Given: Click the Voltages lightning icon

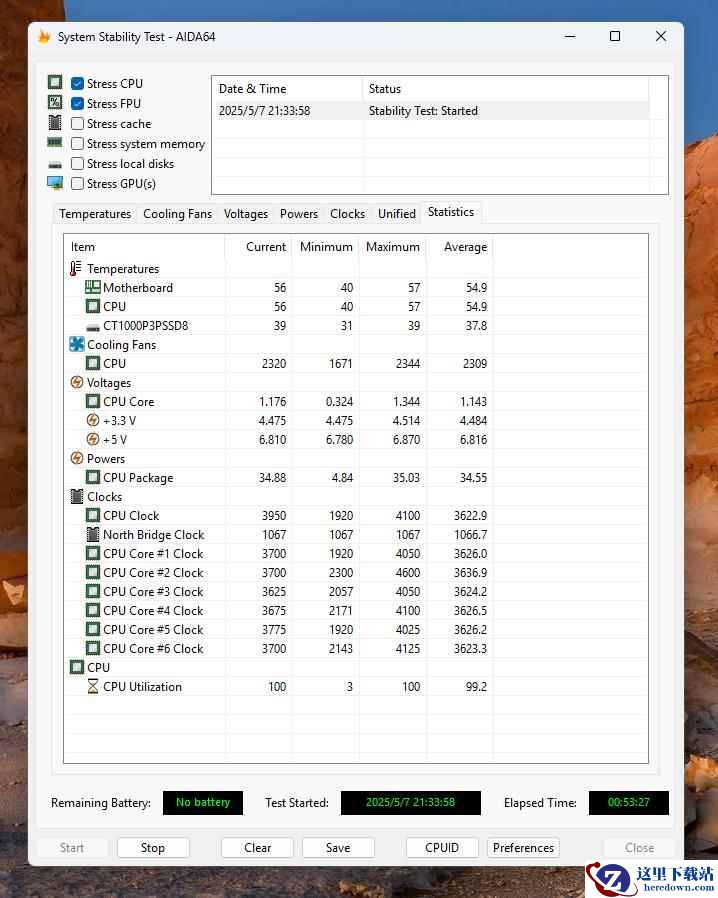Looking at the screenshot, I should coord(77,382).
